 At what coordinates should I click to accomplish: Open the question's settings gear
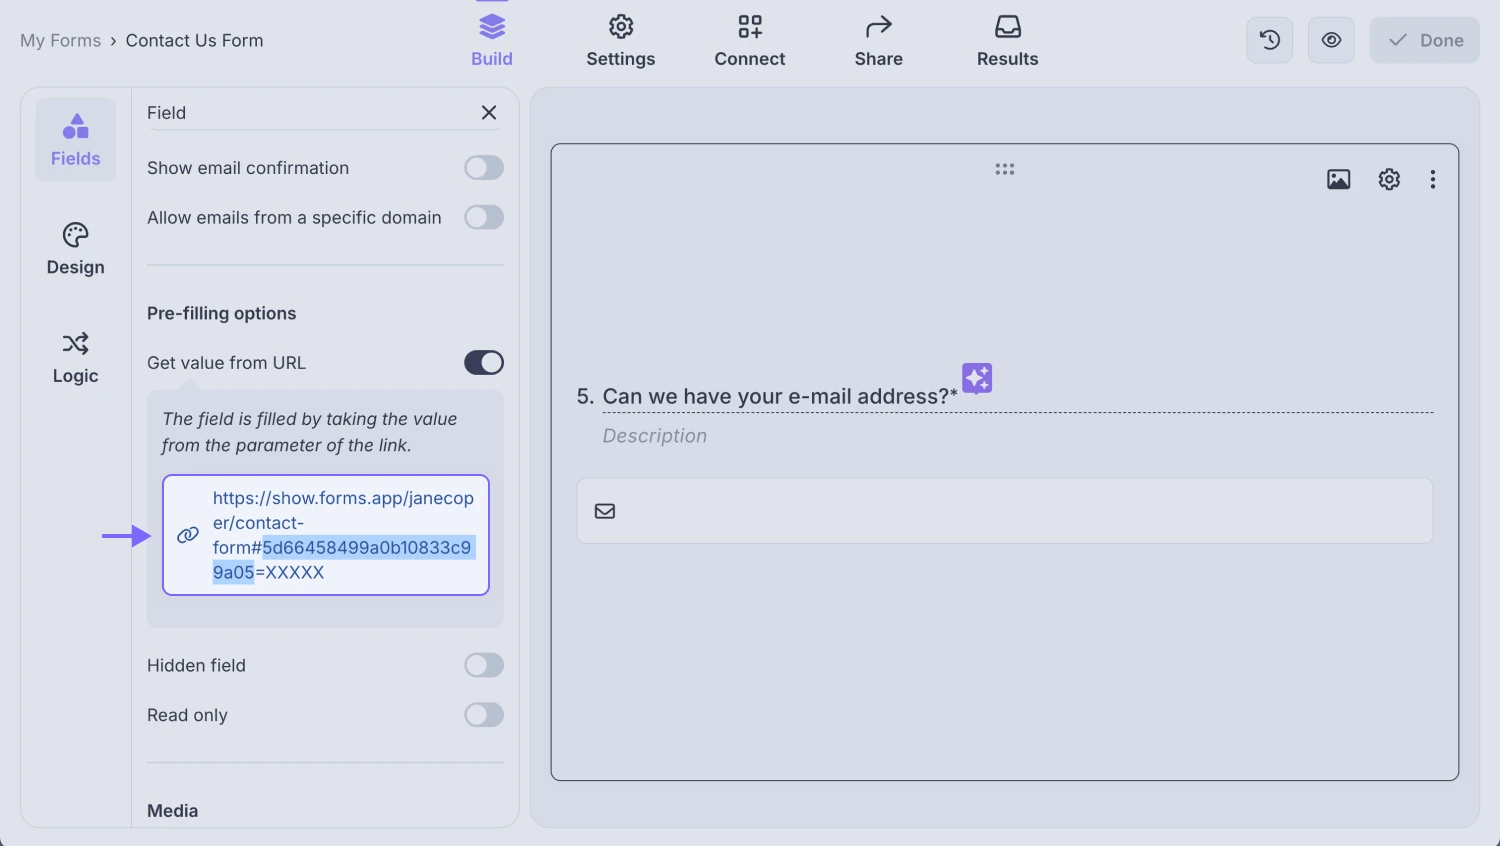point(1388,179)
